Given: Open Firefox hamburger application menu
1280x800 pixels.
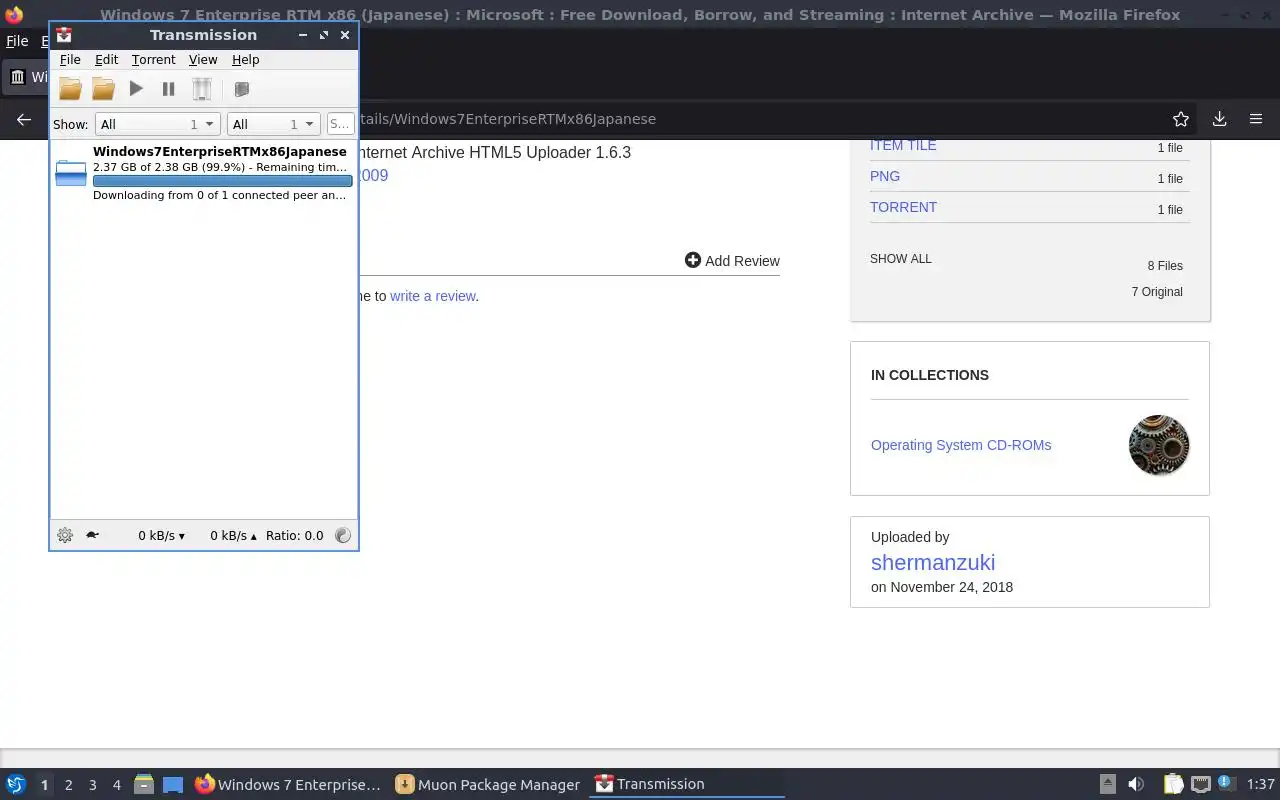Looking at the screenshot, I should 1256,119.
